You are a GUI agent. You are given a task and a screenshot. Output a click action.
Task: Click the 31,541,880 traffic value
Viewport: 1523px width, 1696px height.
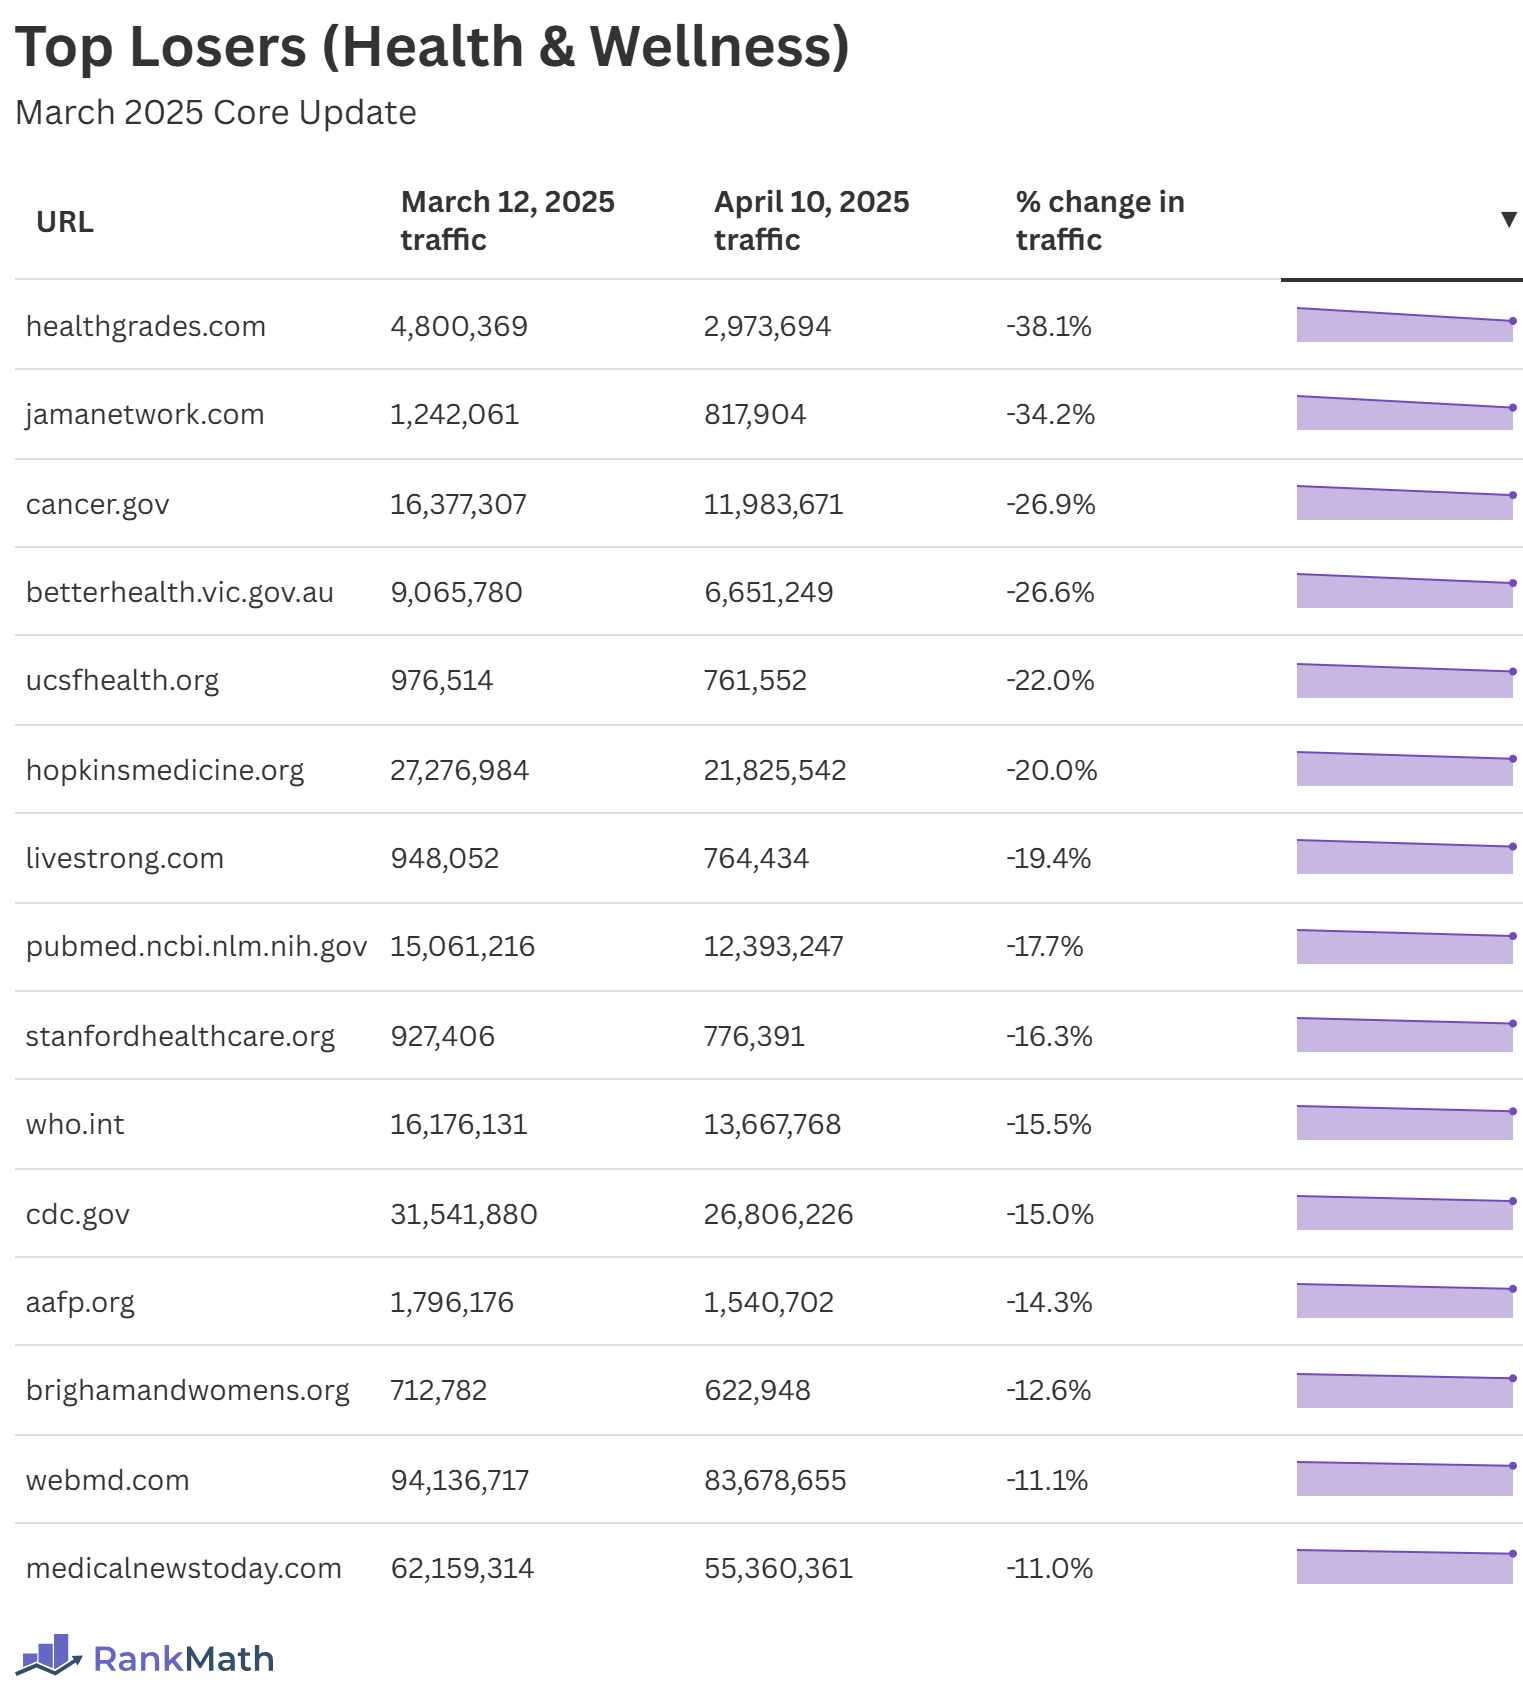464,1214
